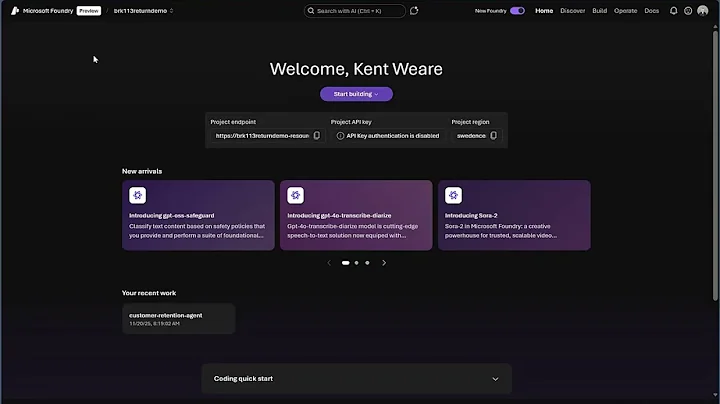Click the refresh icon beside the search bar
This screenshot has width=720, height=404.
pyautogui.click(x=414, y=11)
